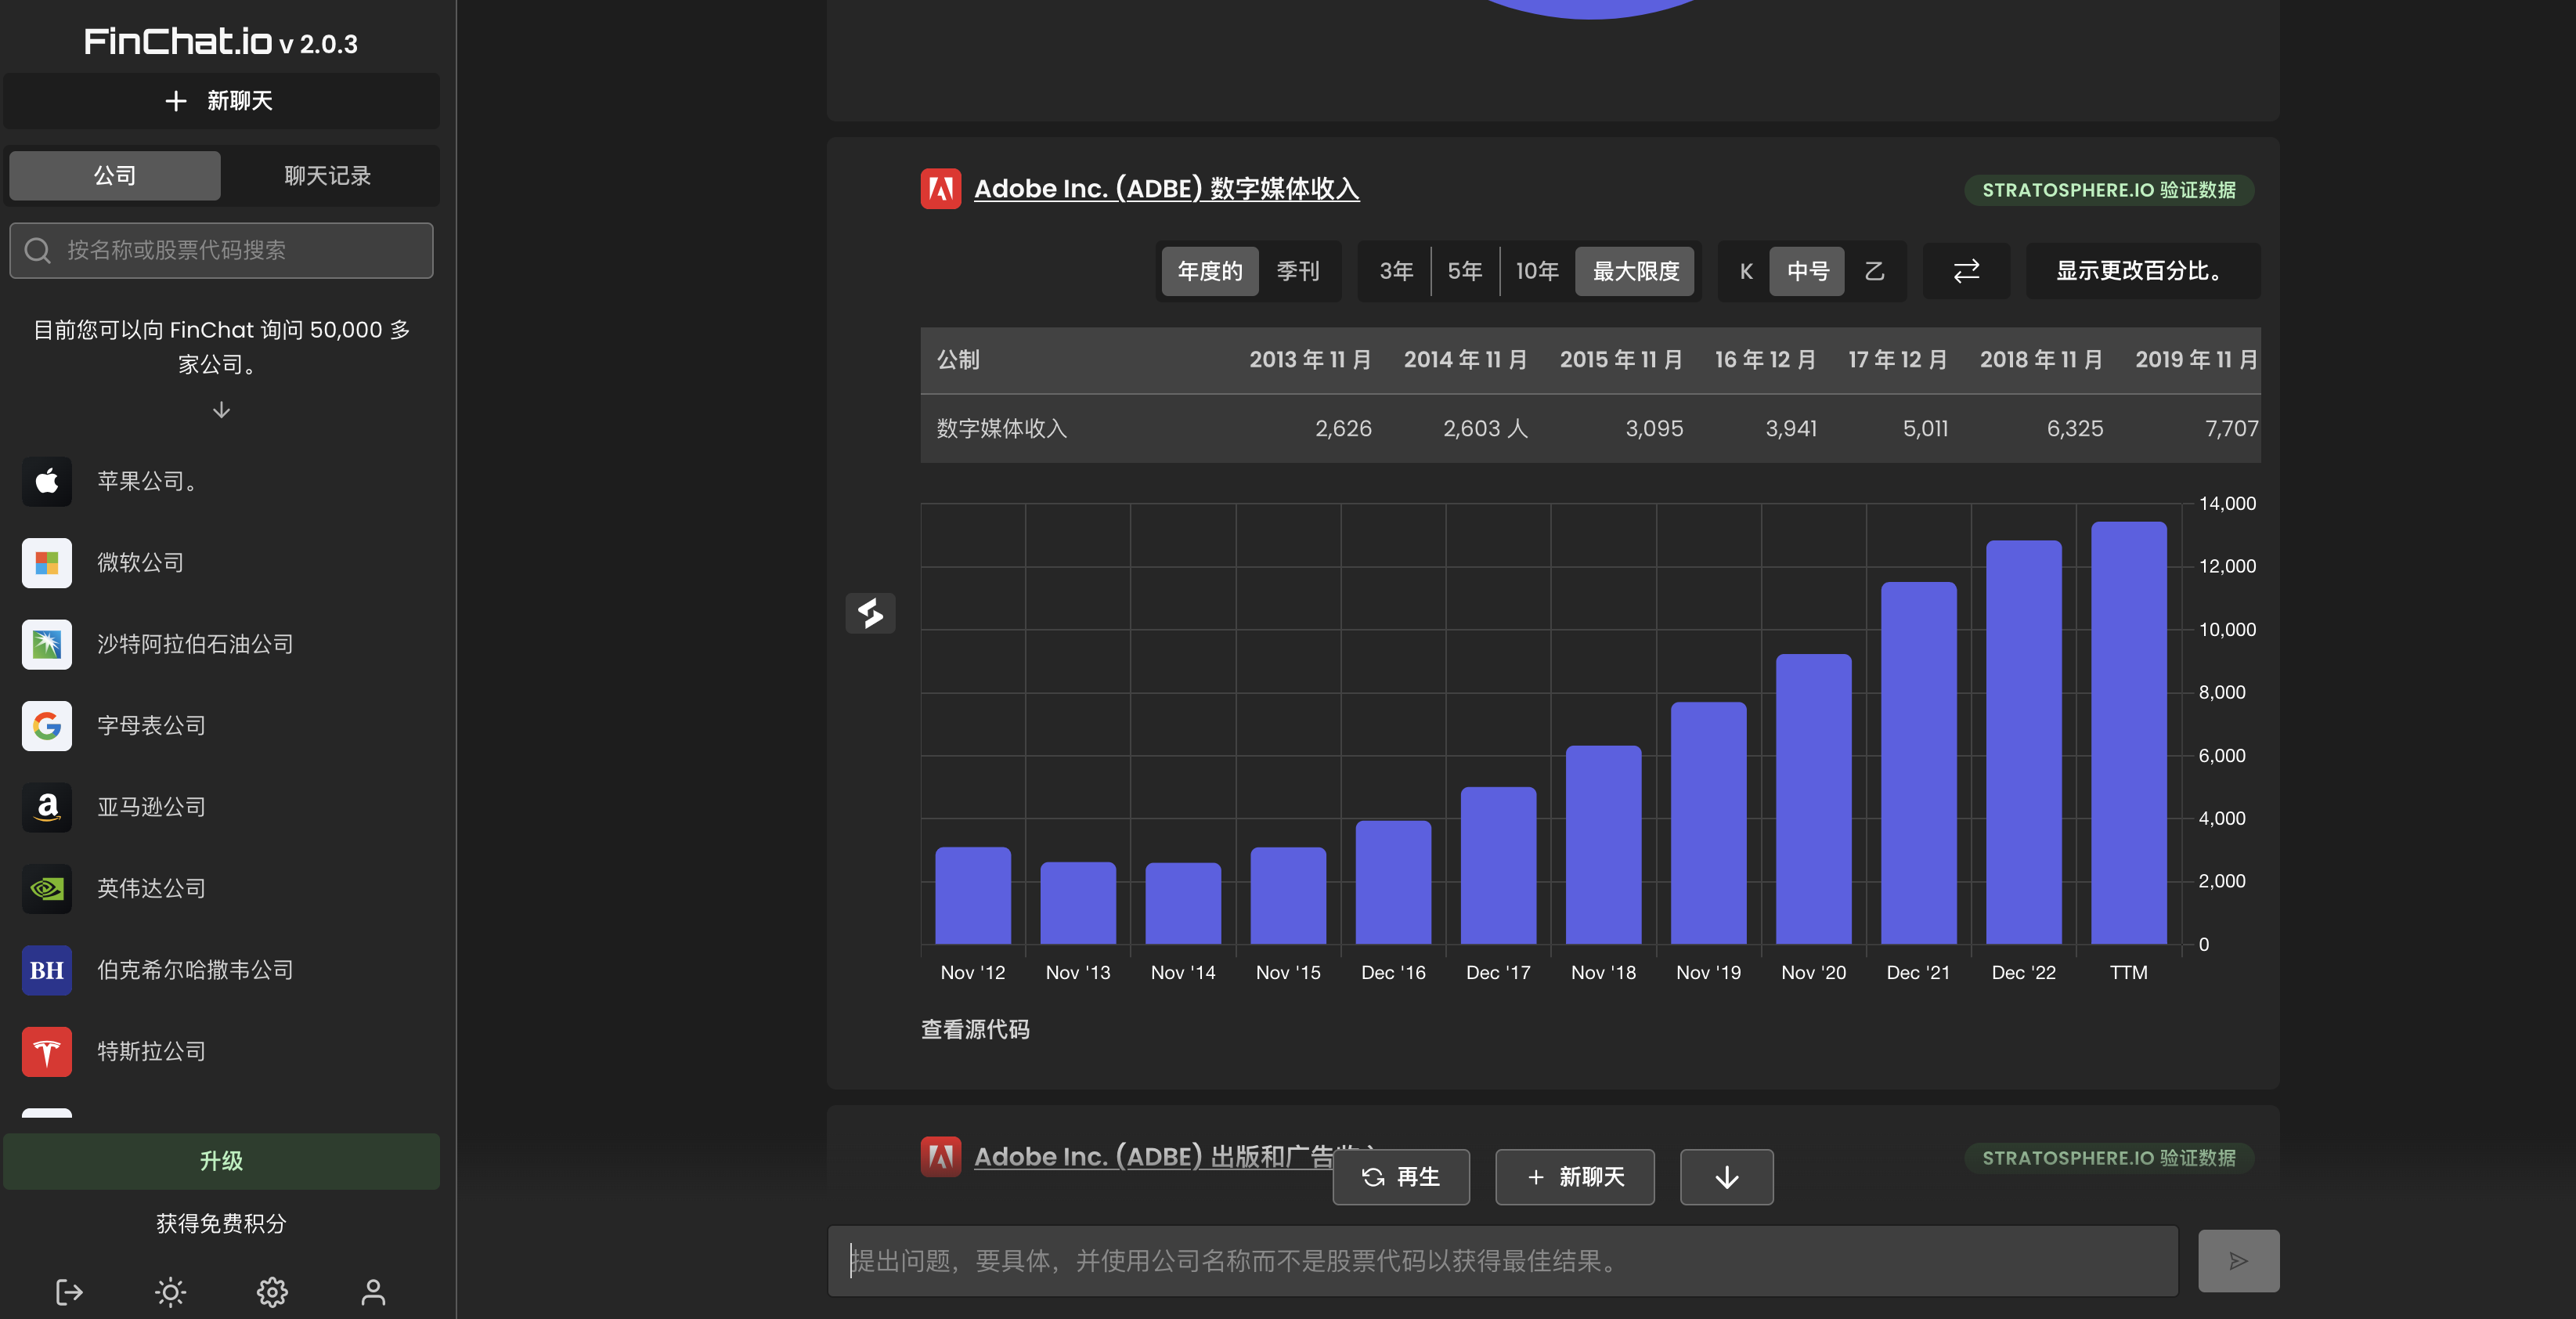This screenshot has height=1319, width=2576.
Task: Click the Adobe logo next to 数字媒体收入
Action: tap(940, 188)
